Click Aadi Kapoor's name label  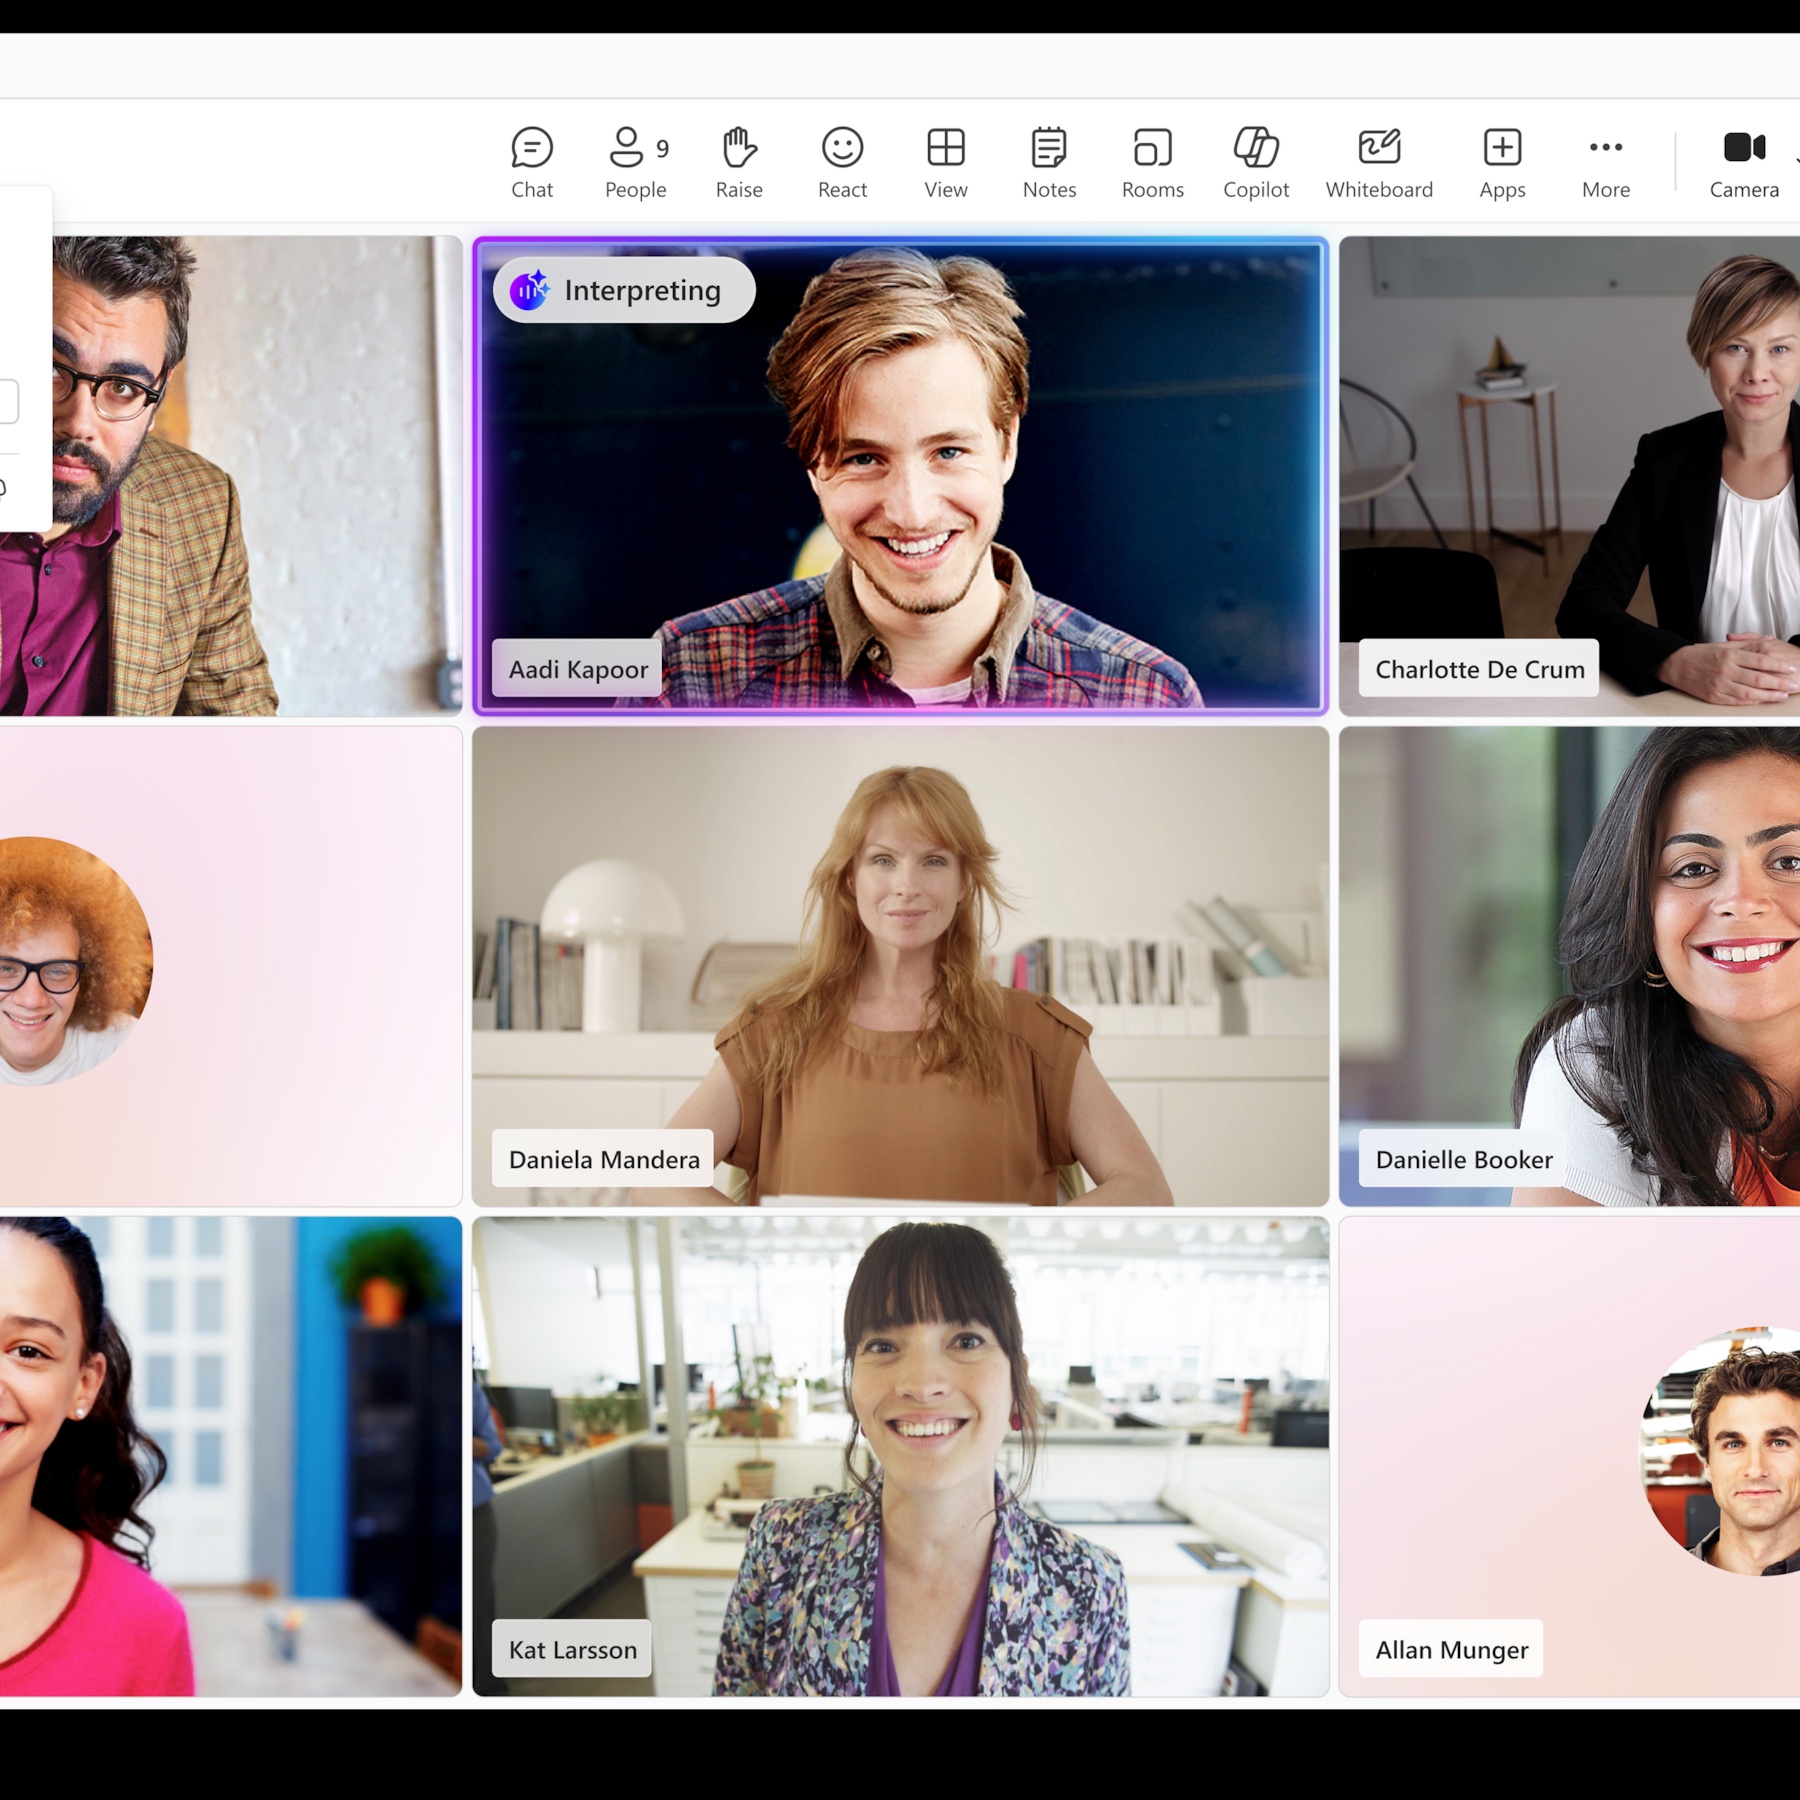pyautogui.click(x=576, y=669)
